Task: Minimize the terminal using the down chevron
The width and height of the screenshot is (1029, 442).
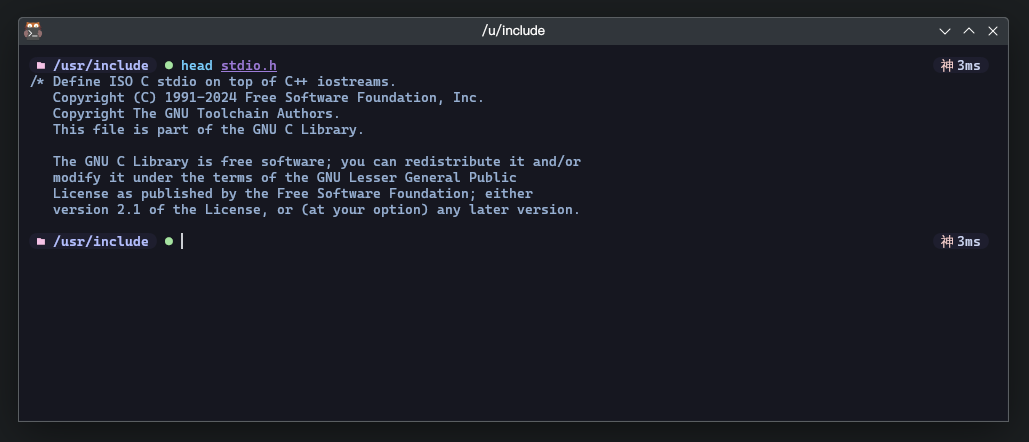Action: pyautogui.click(x=945, y=31)
